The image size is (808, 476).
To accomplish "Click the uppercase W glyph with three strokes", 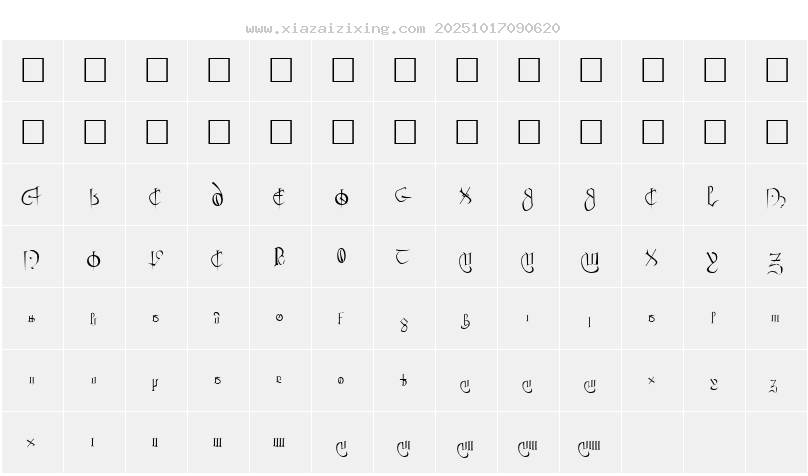I will point(589,262).
